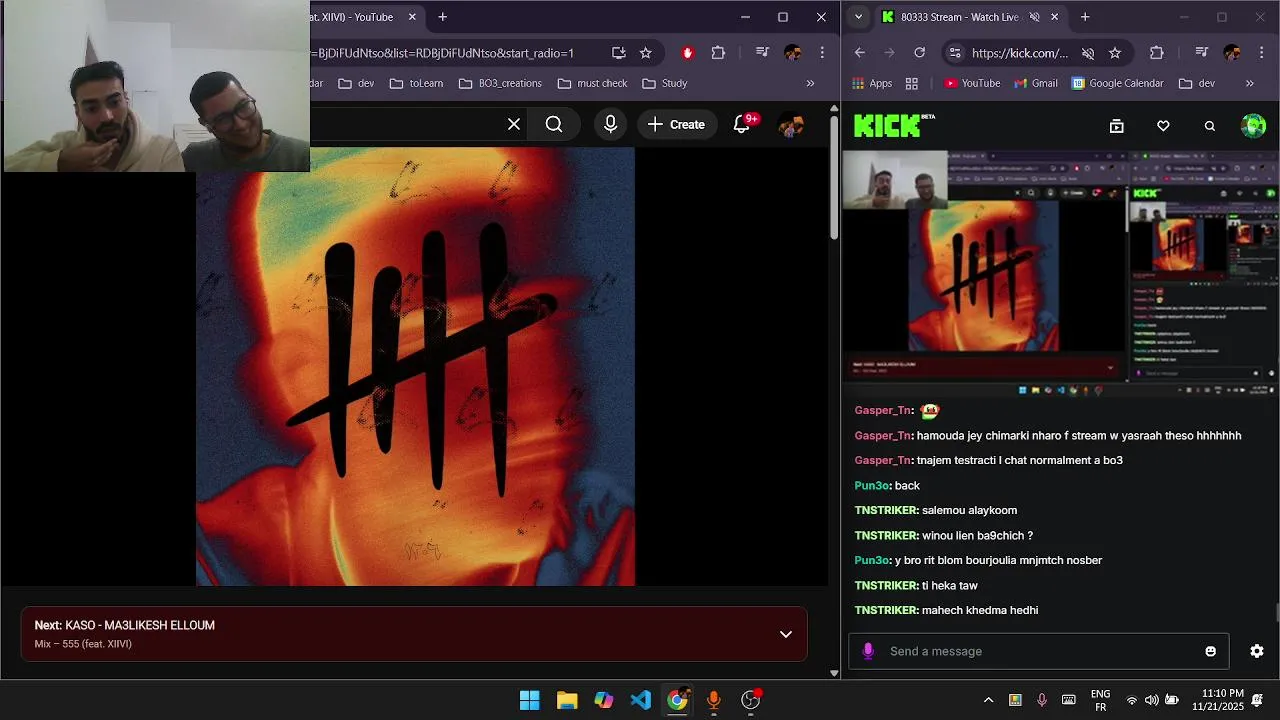Screen dimensions: 1280x720
Task: Open media control icon in YouTube window
Action: click(762, 53)
